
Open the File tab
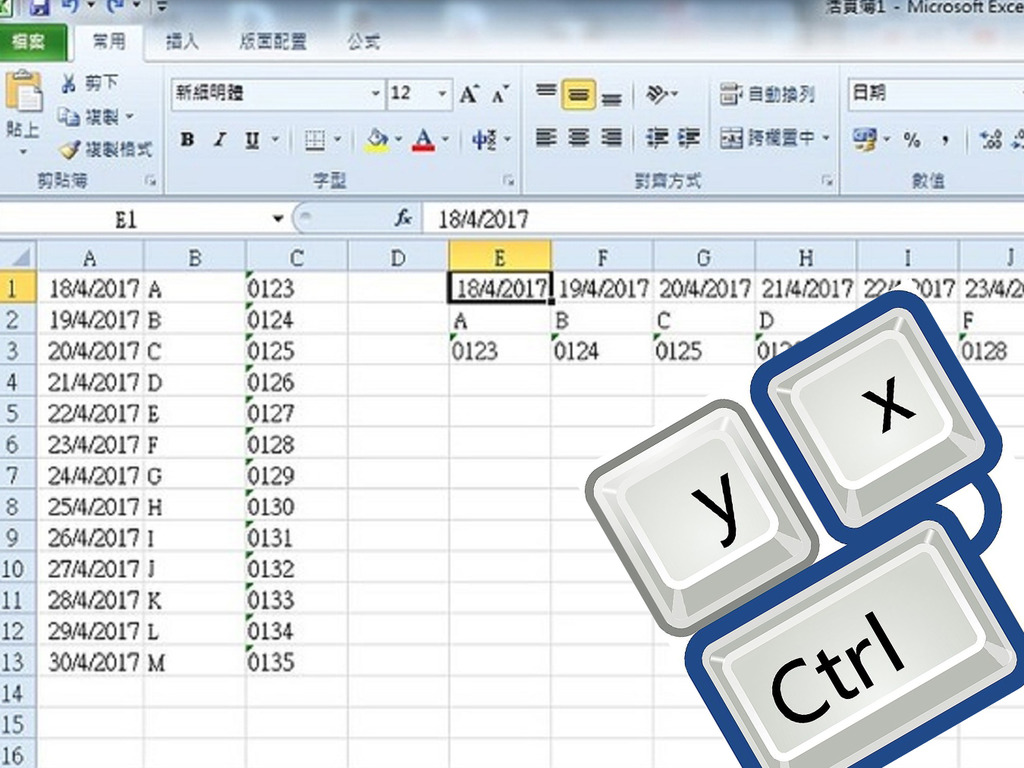tap(33, 42)
